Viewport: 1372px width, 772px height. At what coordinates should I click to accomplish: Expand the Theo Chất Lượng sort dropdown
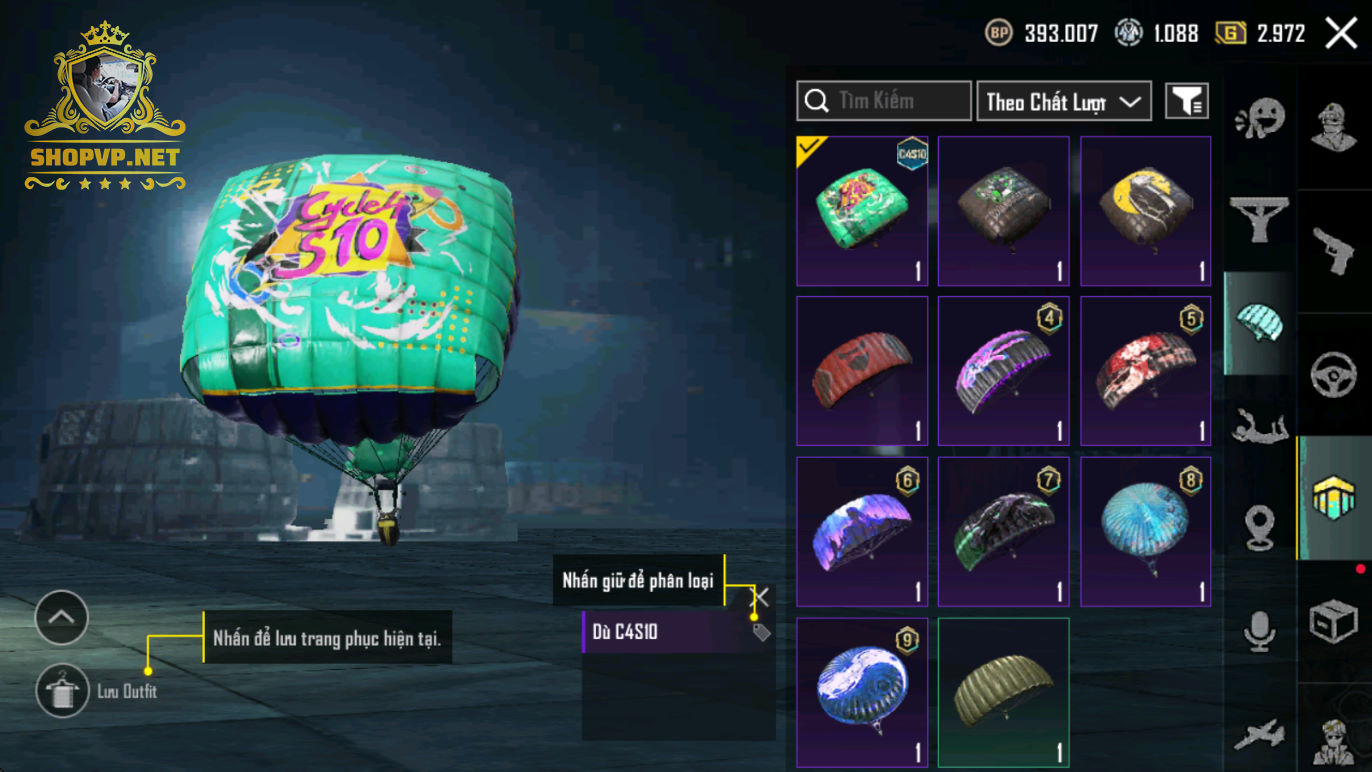pos(1064,101)
